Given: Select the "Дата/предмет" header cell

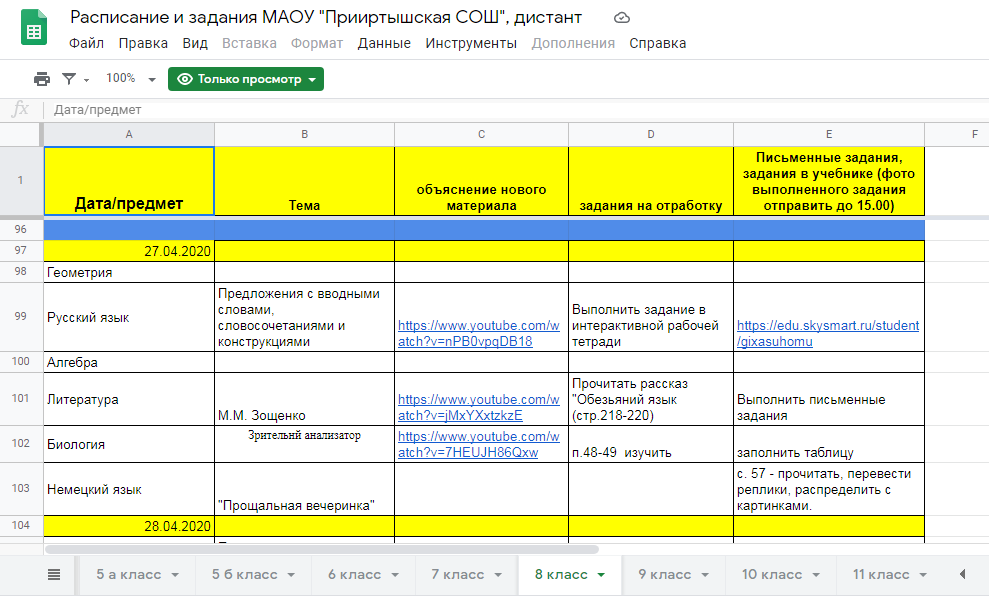Looking at the screenshot, I should click(x=129, y=181).
